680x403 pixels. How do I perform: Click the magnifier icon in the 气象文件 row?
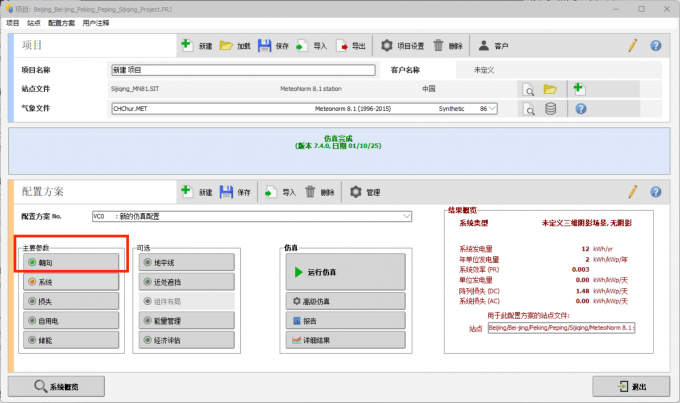(529, 109)
